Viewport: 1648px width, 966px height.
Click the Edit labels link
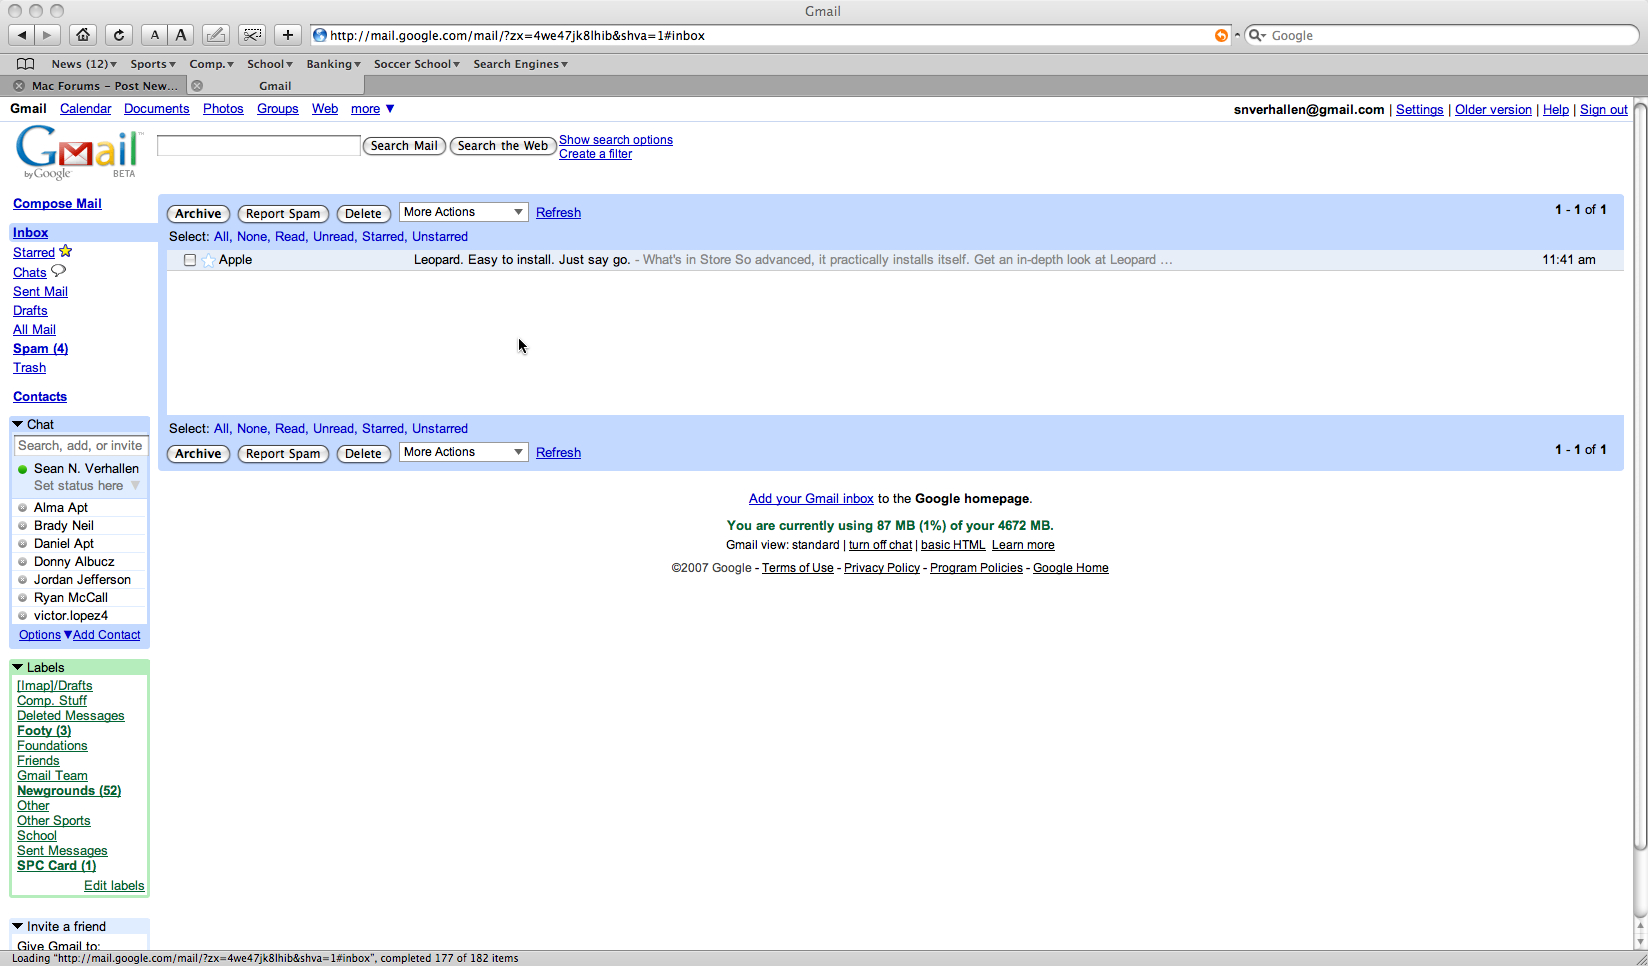(x=114, y=886)
